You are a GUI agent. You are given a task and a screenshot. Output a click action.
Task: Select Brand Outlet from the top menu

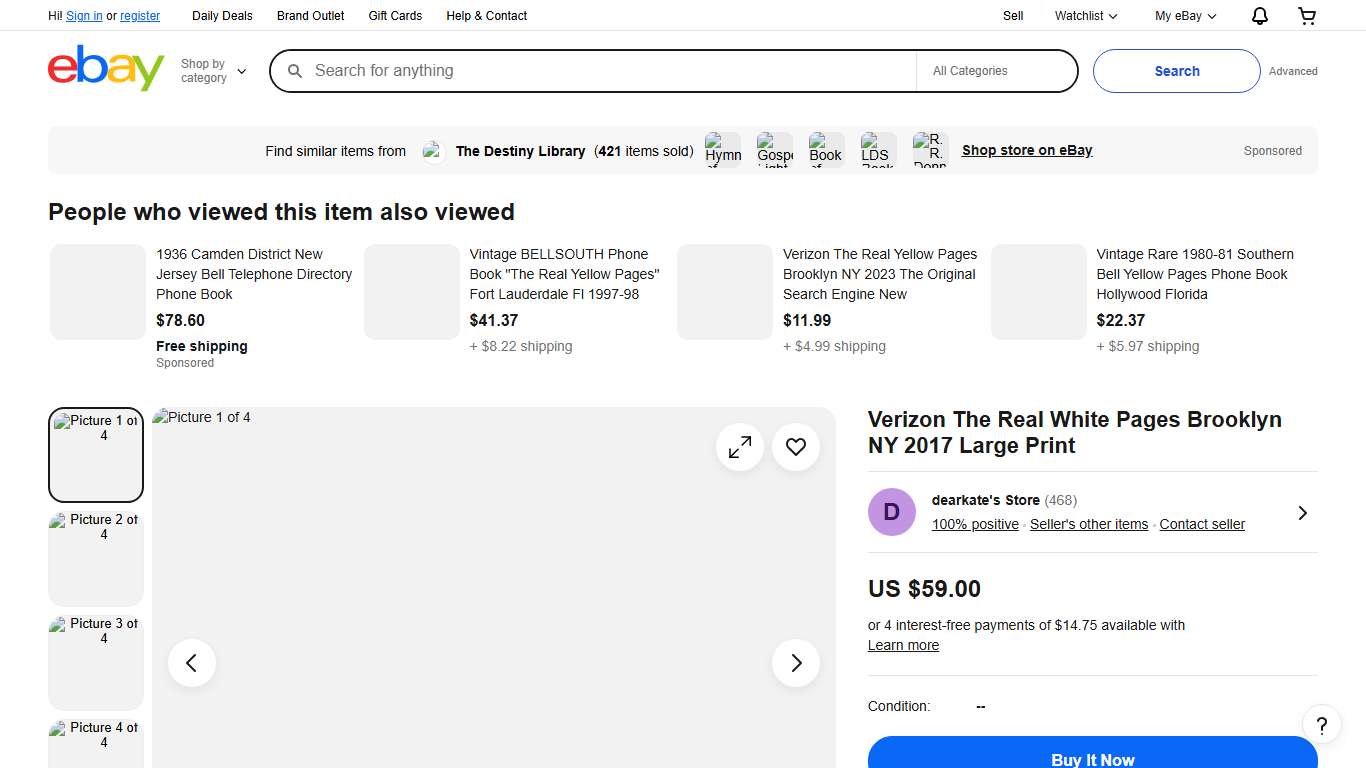click(310, 15)
